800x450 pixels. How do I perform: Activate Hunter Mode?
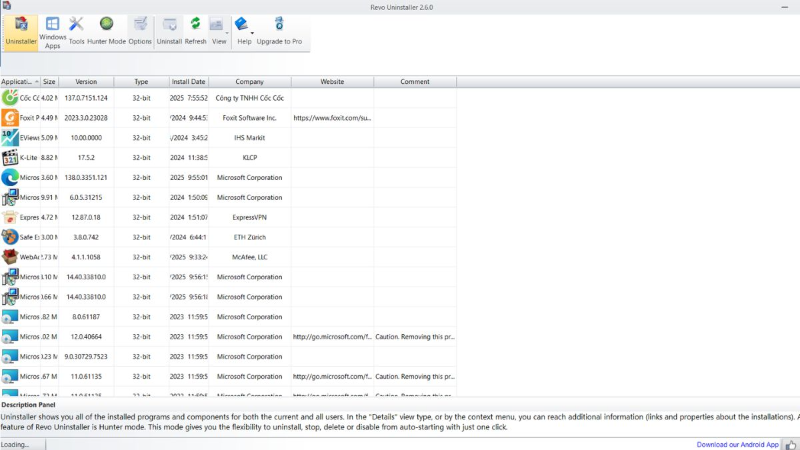(x=106, y=32)
